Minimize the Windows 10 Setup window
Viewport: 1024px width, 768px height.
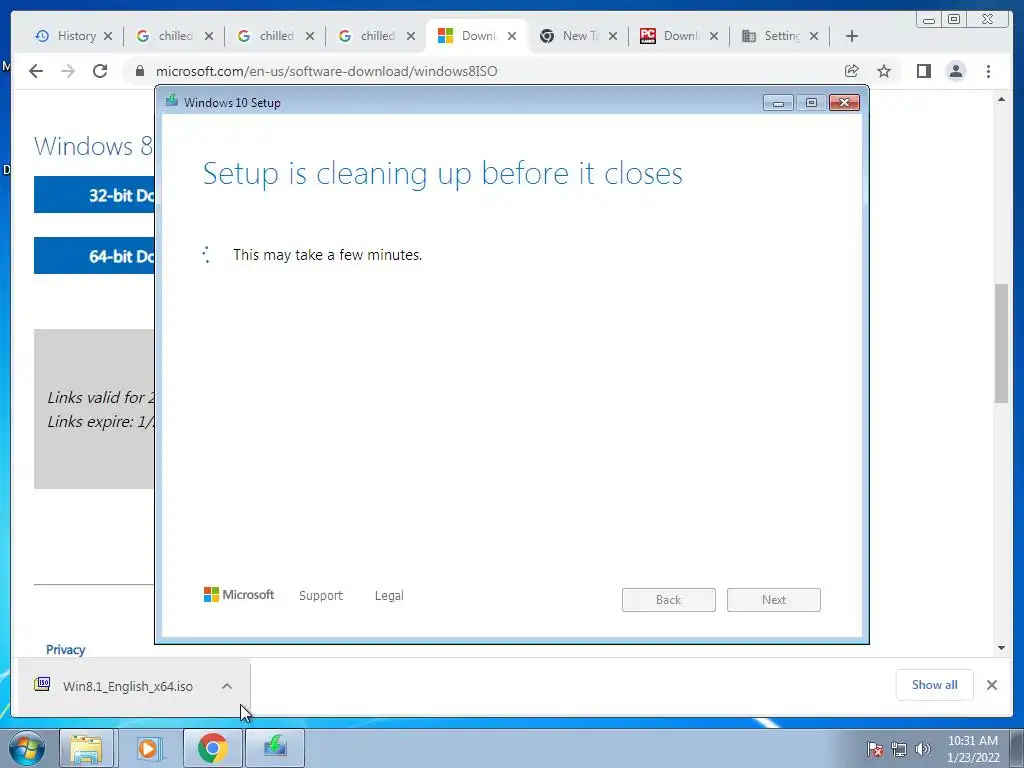778,103
